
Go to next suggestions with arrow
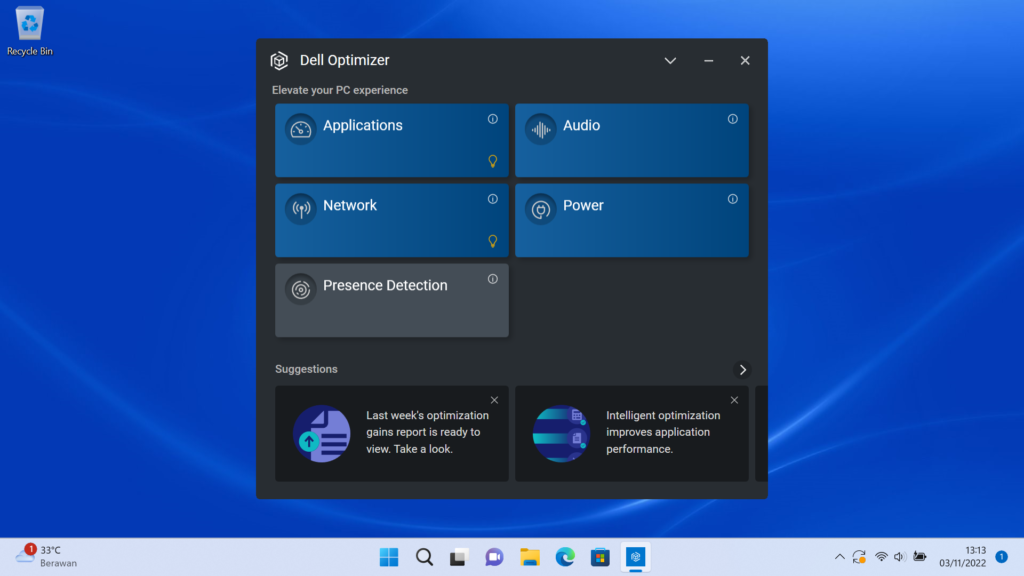tap(743, 370)
